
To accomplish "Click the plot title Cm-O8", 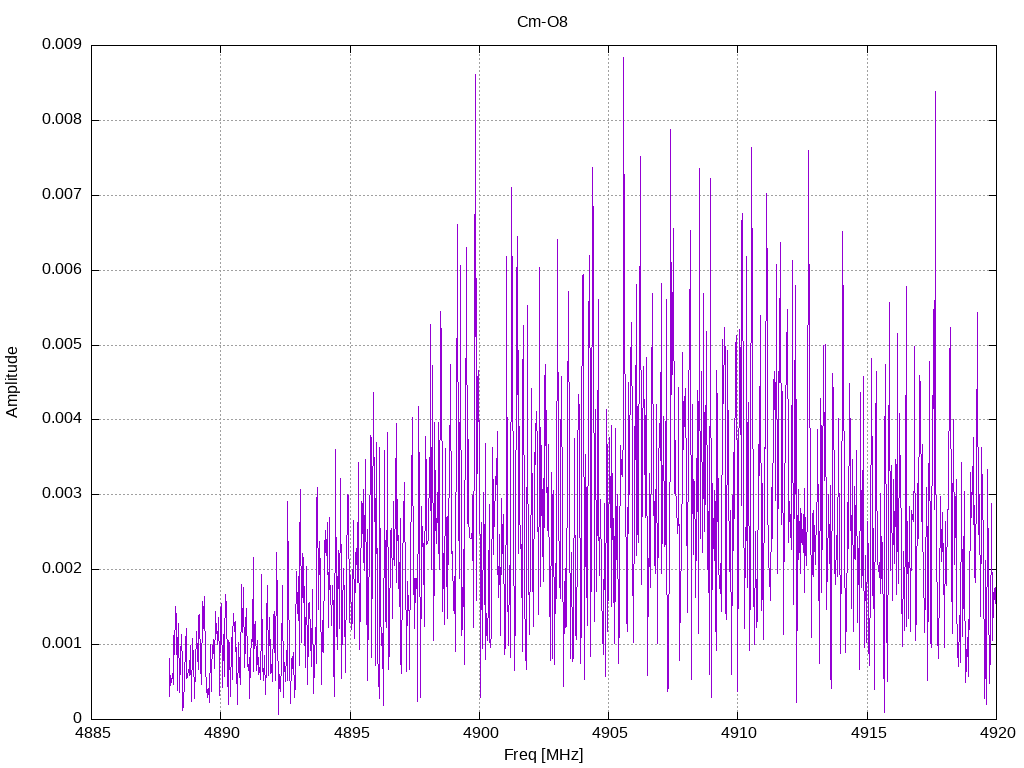I will tap(542, 22).
